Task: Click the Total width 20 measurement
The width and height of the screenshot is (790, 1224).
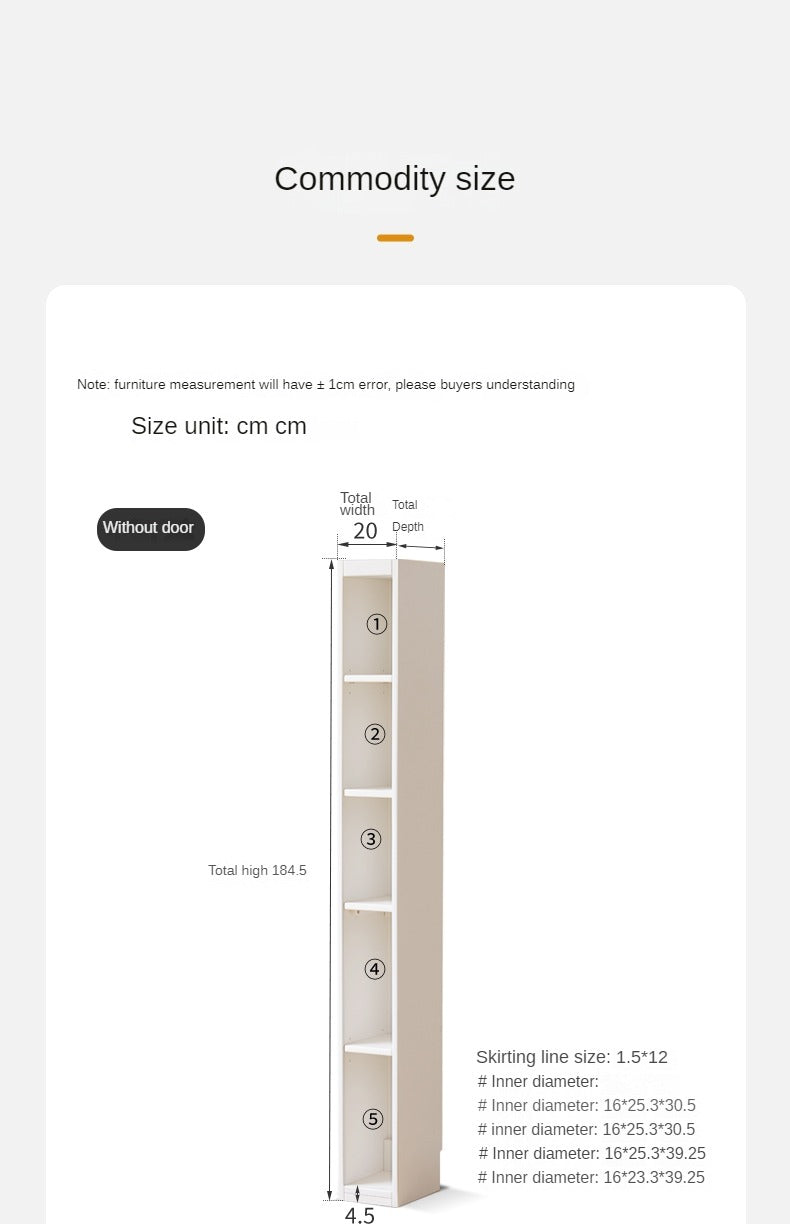Action: pos(365,531)
